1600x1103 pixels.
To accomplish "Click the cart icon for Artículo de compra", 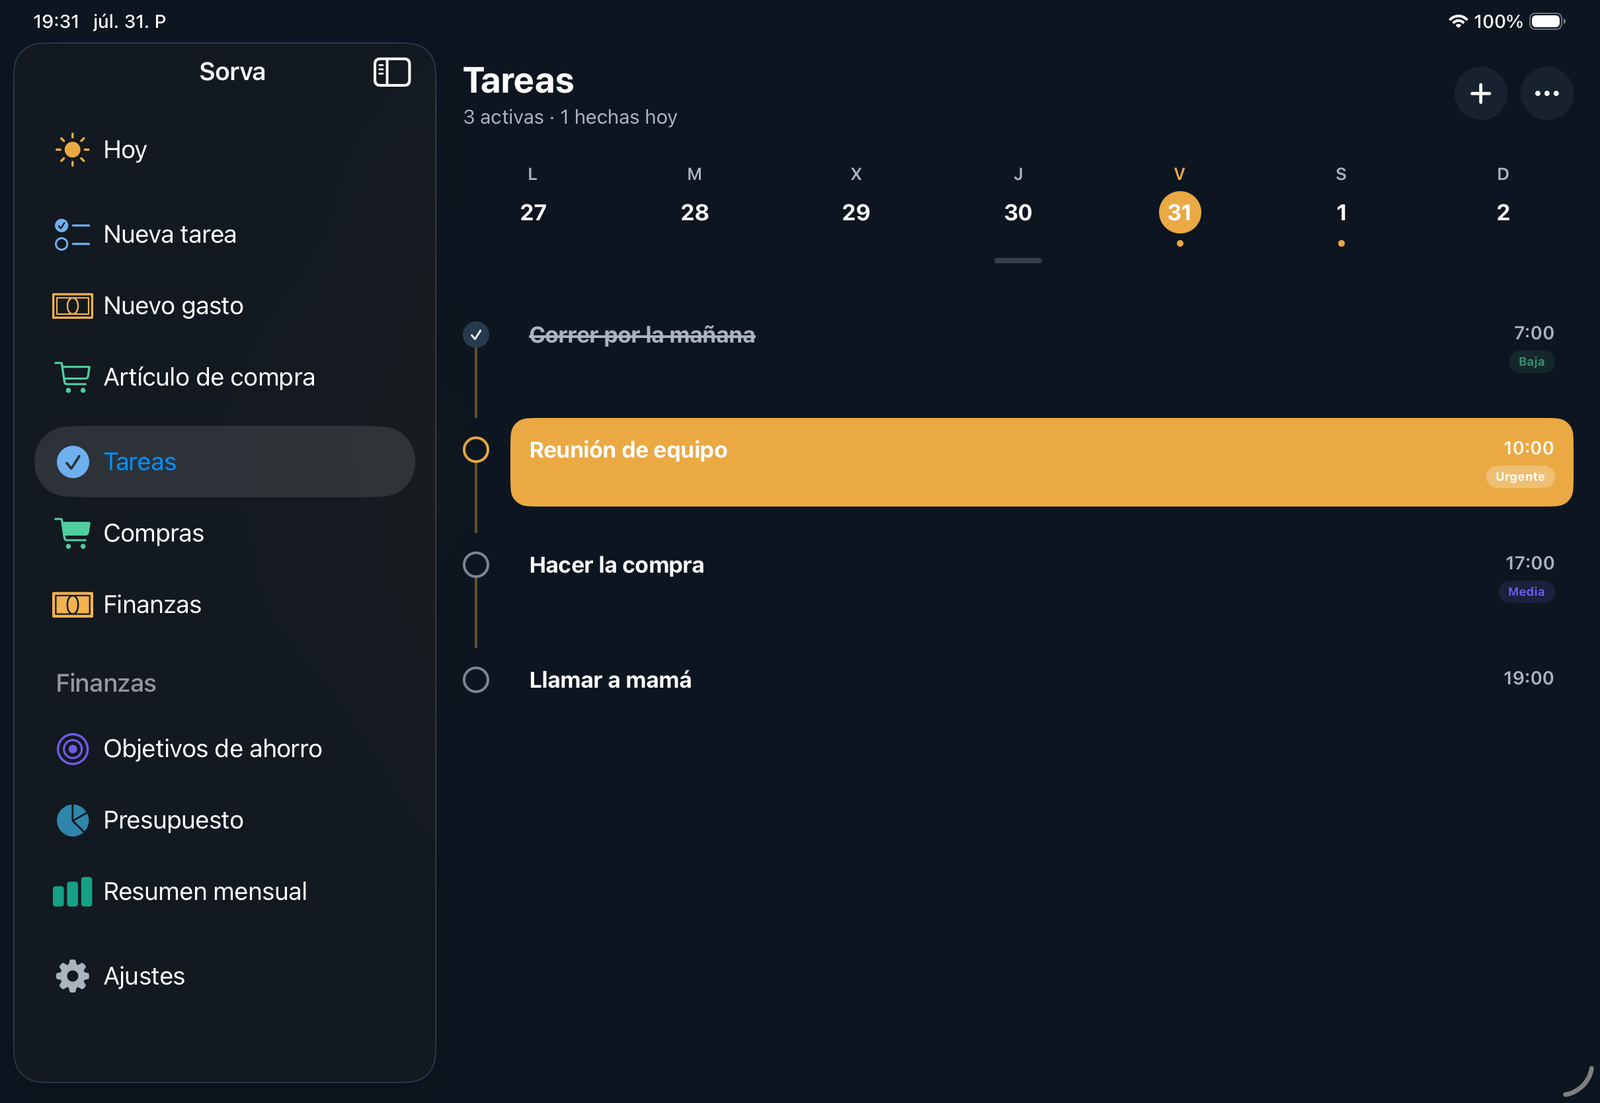I will tap(72, 377).
